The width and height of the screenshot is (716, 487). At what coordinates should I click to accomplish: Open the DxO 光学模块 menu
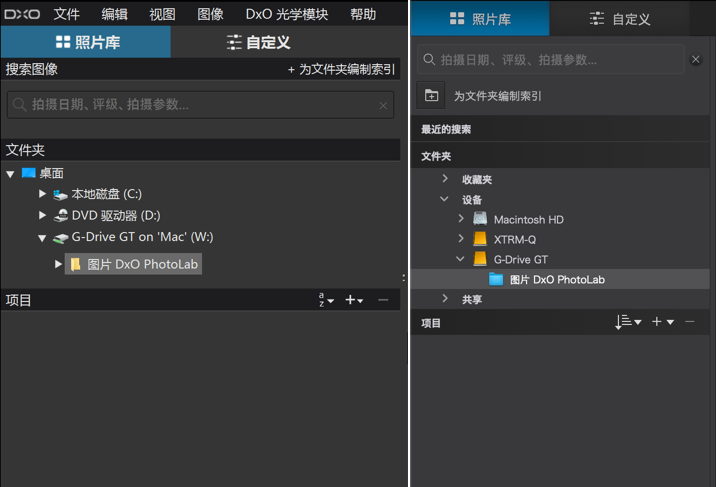tap(287, 14)
